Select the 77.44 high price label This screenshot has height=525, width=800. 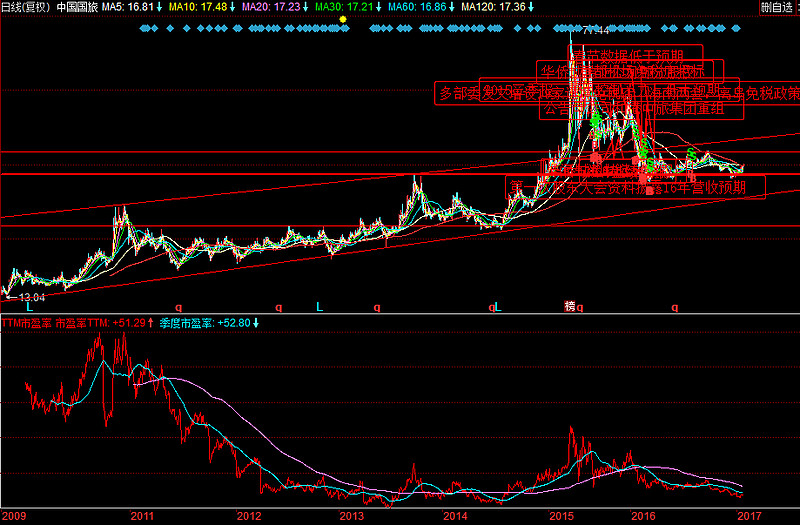596,31
